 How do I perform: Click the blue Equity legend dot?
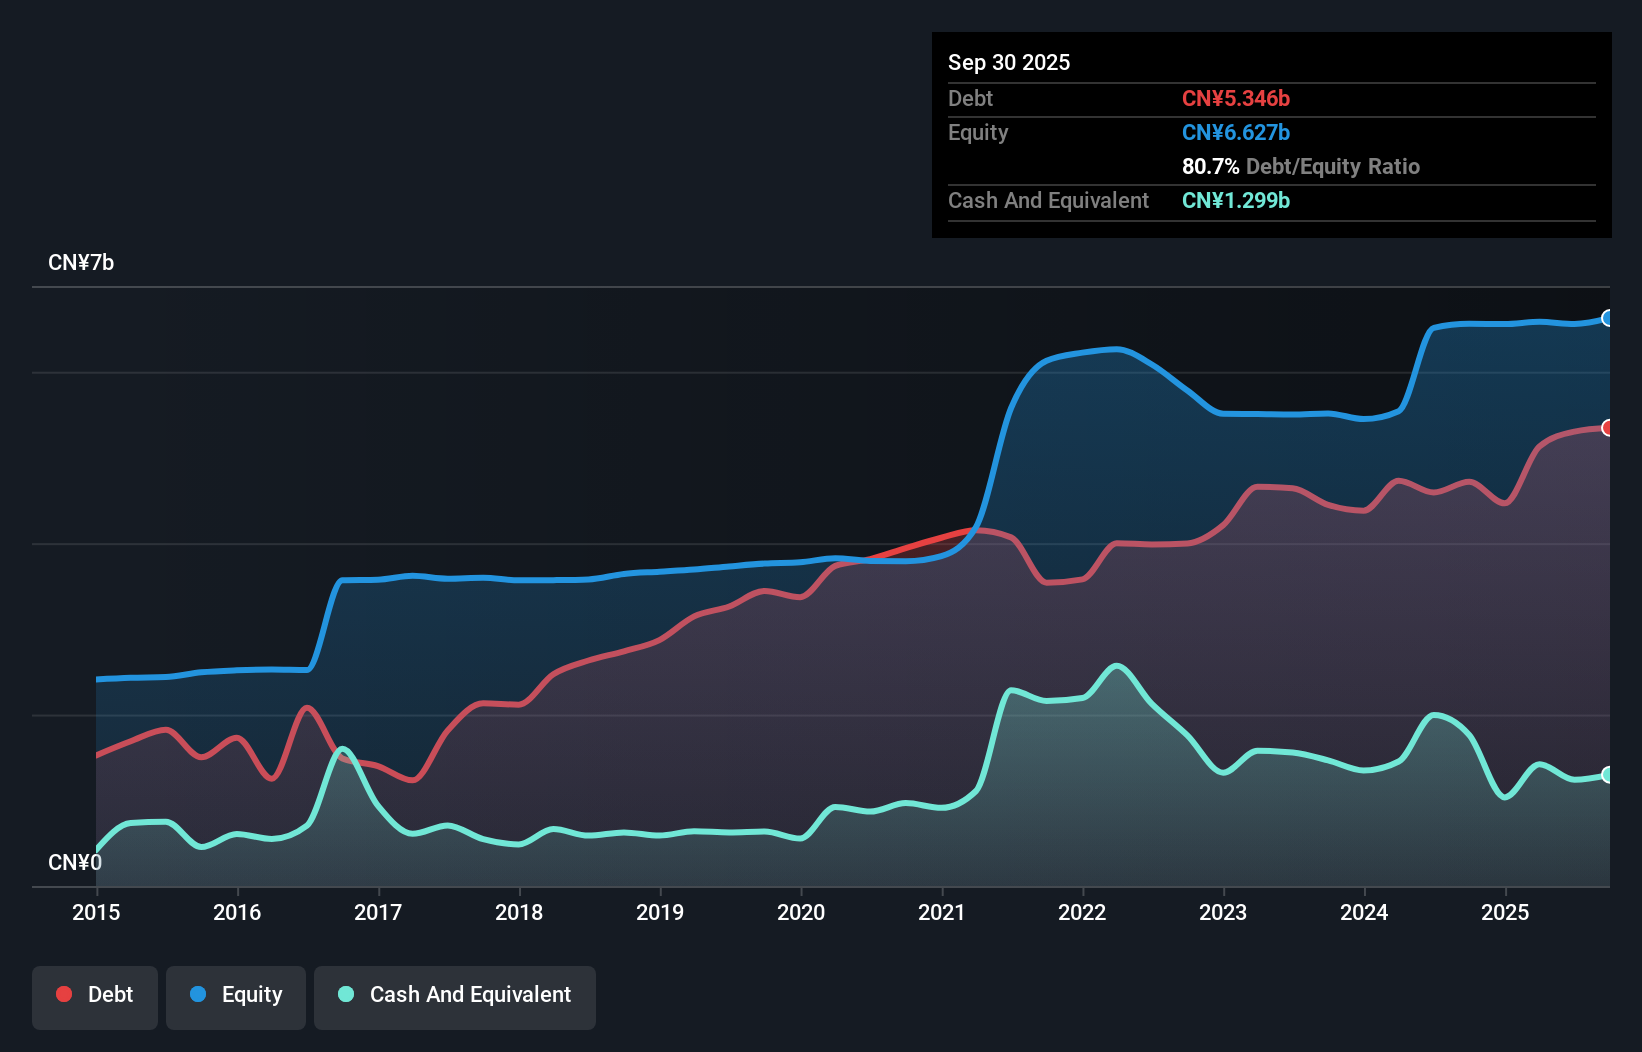[200, 994]
